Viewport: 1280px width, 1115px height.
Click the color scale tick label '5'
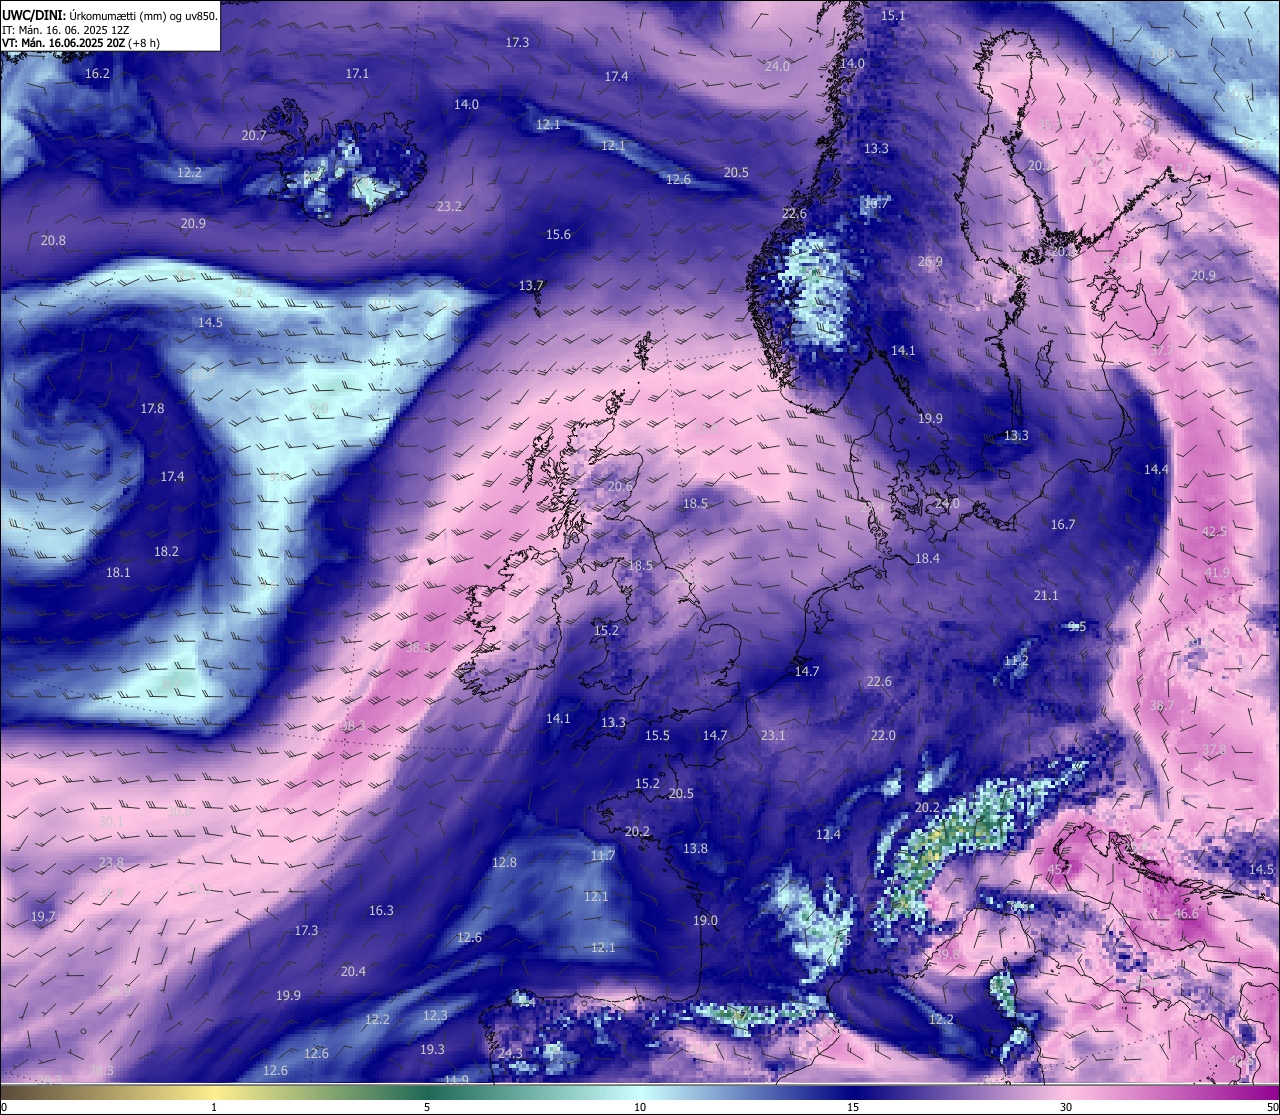[x=427, y=1107]
